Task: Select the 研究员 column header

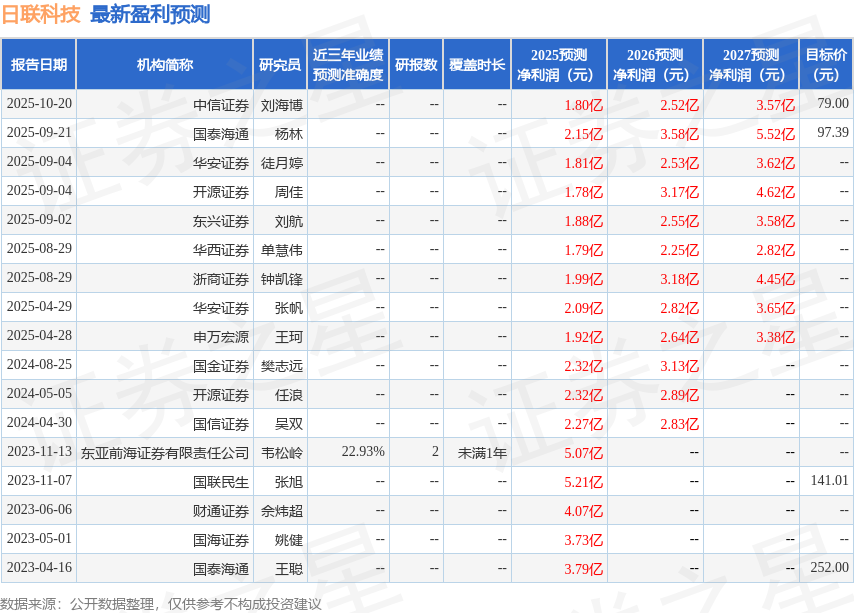Action: click(280, 64)
